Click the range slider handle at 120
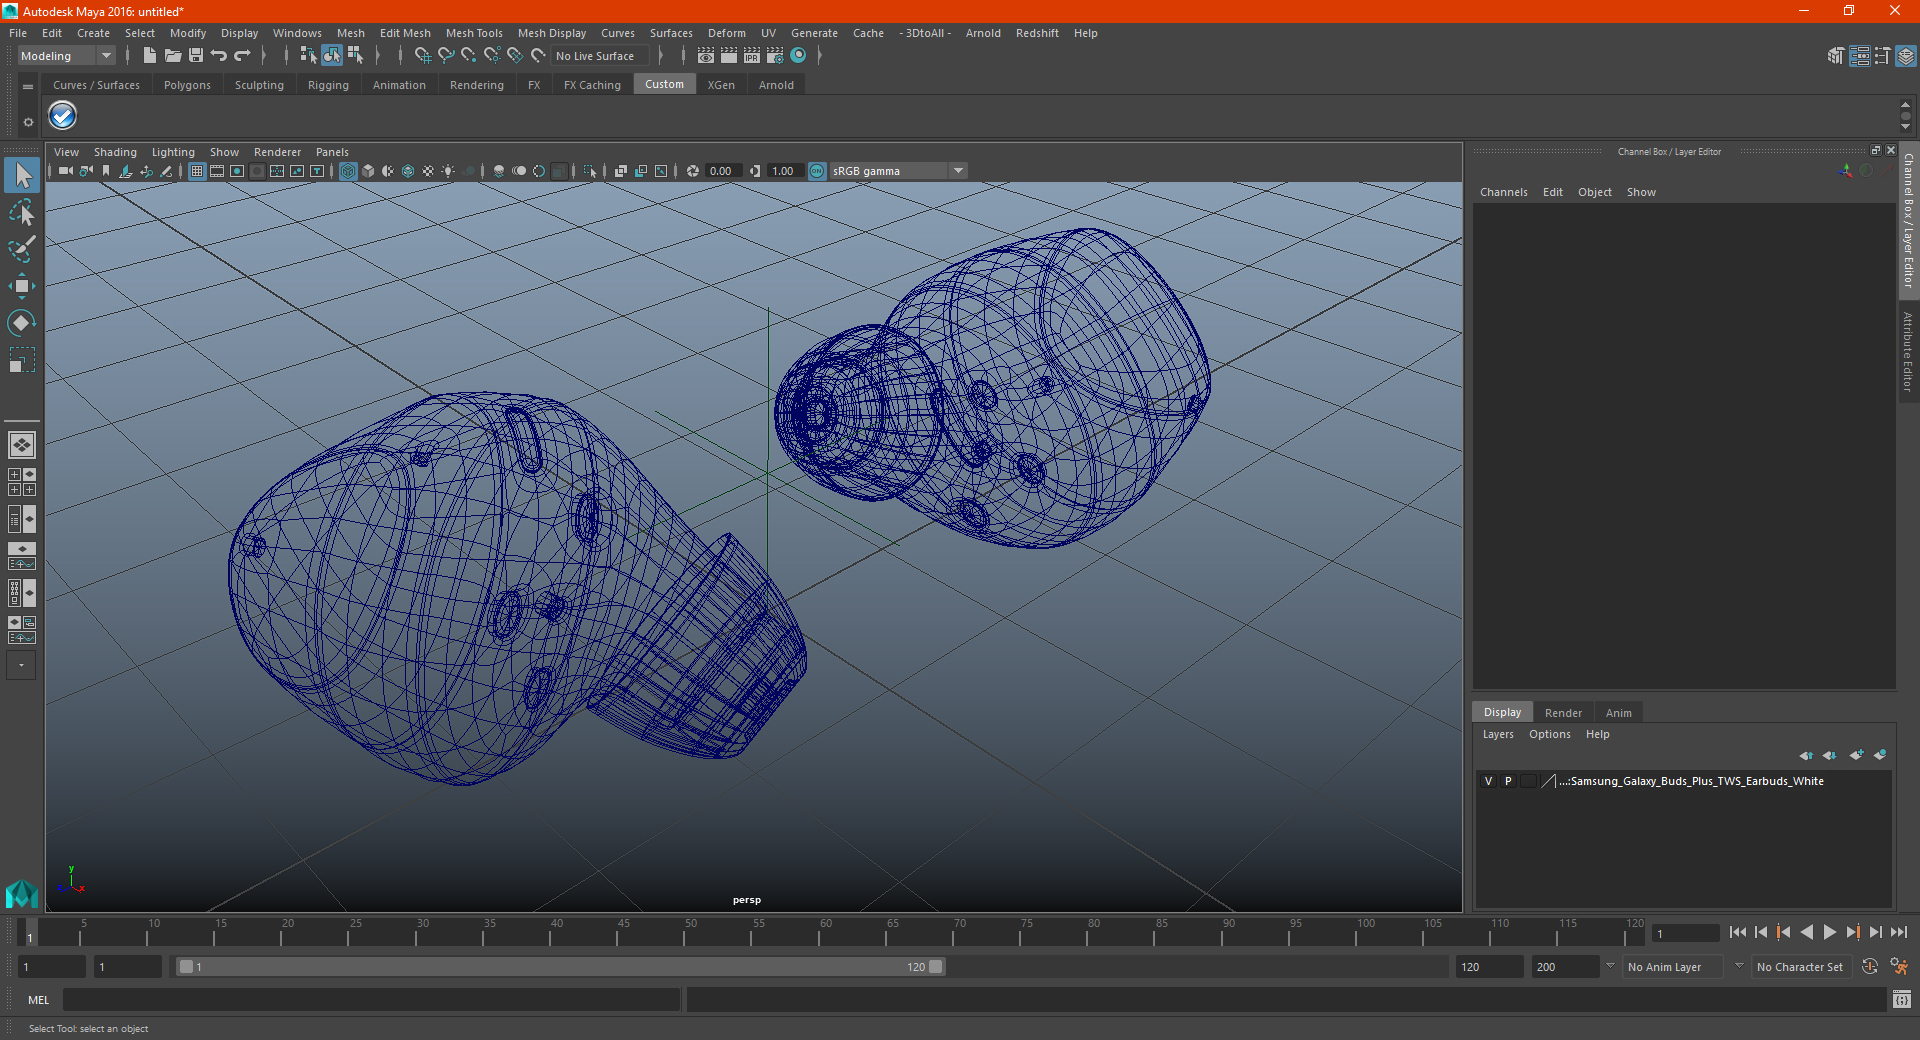 pyautogui.click(x=935, y=967)
